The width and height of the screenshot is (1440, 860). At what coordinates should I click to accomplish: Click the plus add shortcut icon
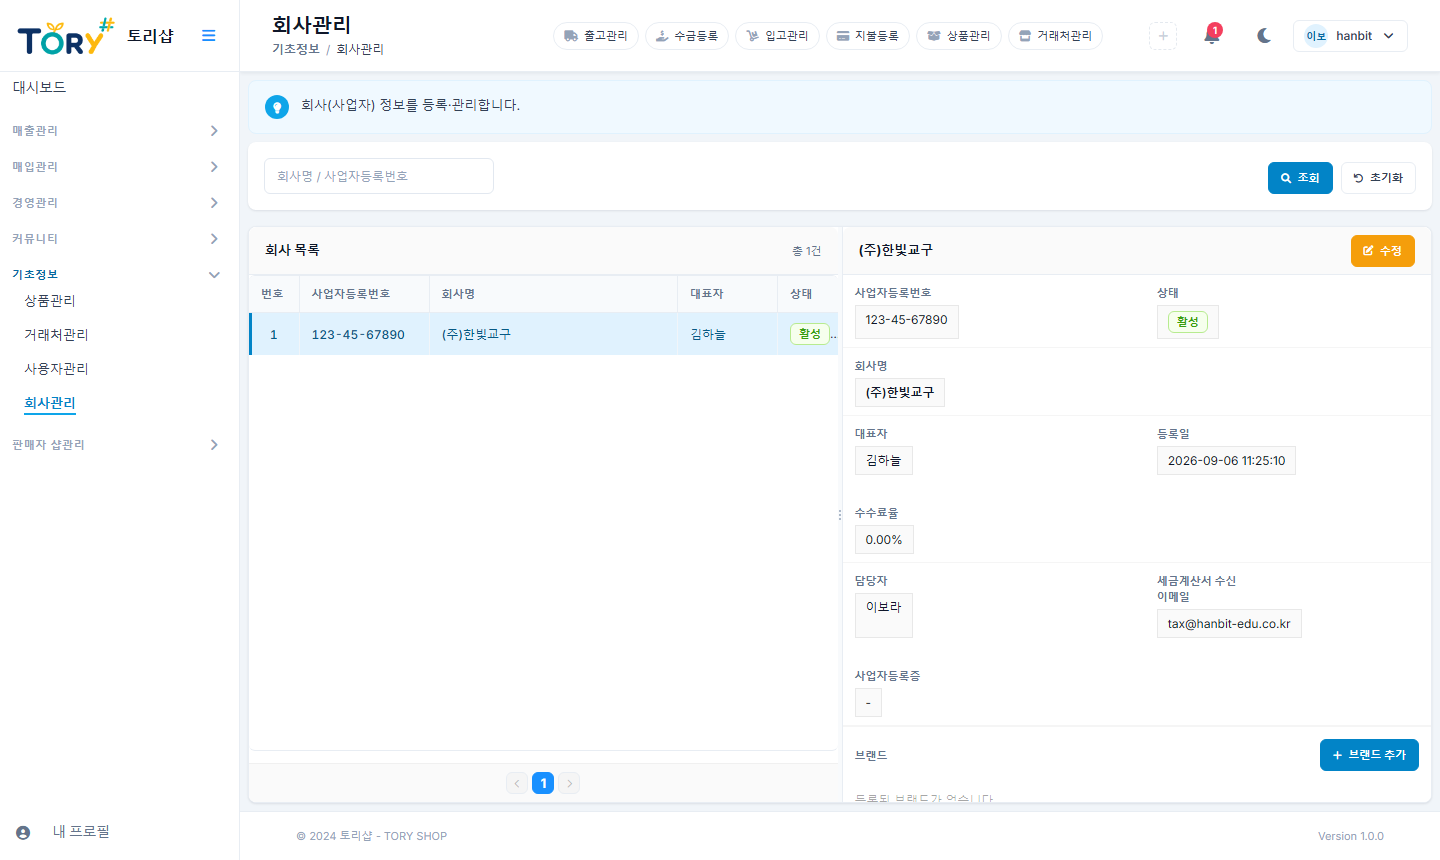coord(1163,36)
